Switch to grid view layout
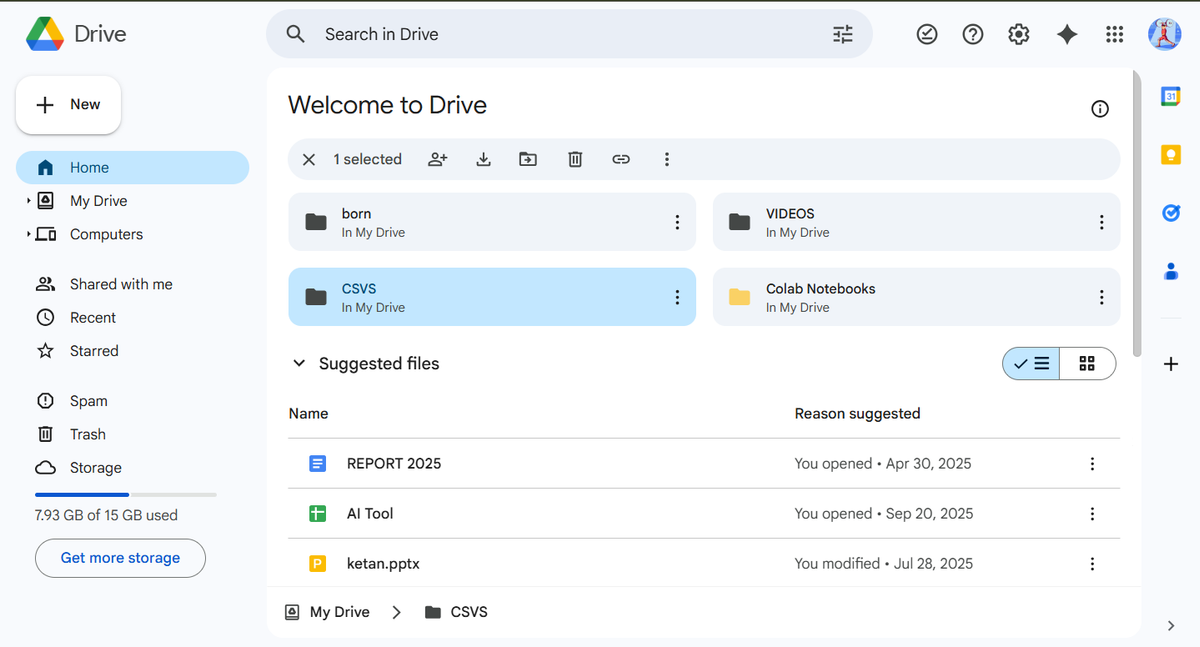Viewport: 1200px width, 647px height. point(1087,363)
